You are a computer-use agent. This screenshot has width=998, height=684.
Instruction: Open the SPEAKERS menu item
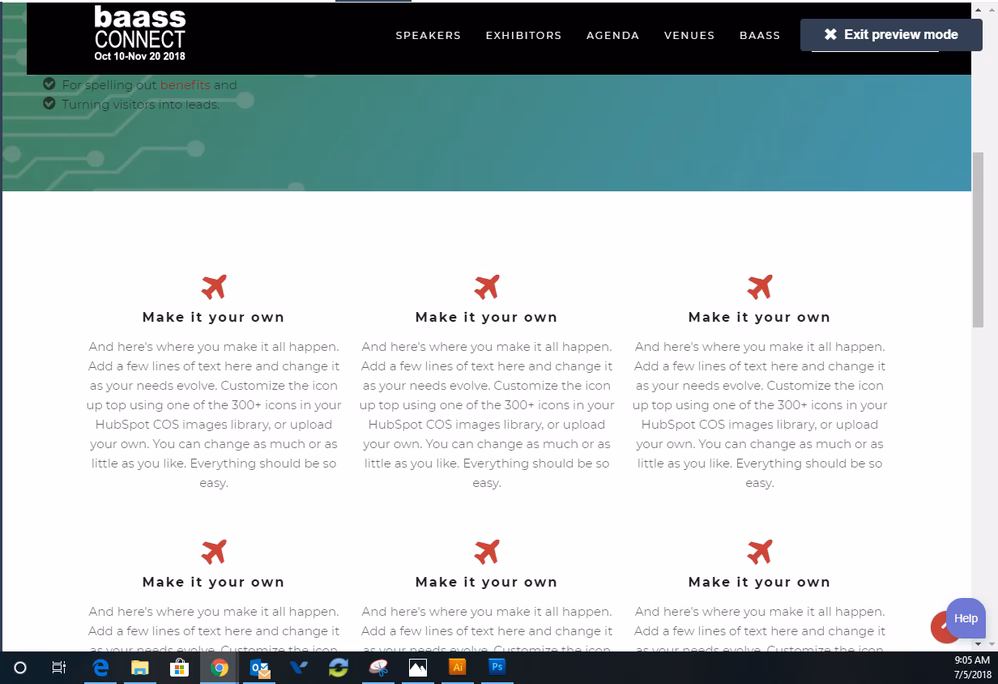coord(428,35)
